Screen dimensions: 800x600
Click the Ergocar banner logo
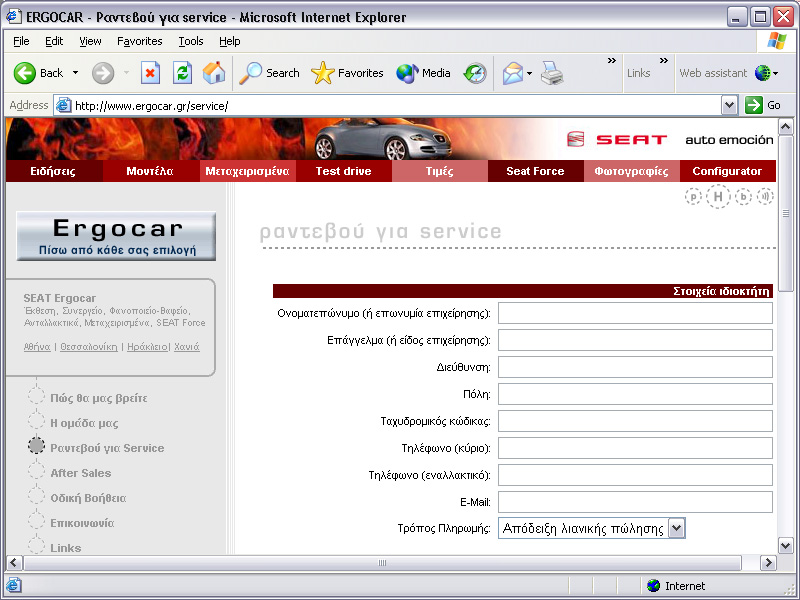coord(116,236)
